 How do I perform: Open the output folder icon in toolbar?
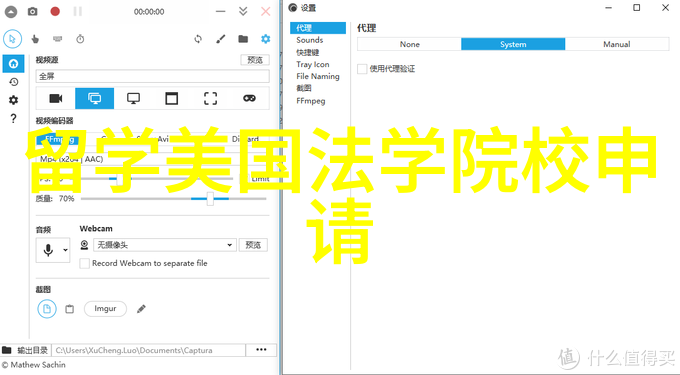point(243,39)
